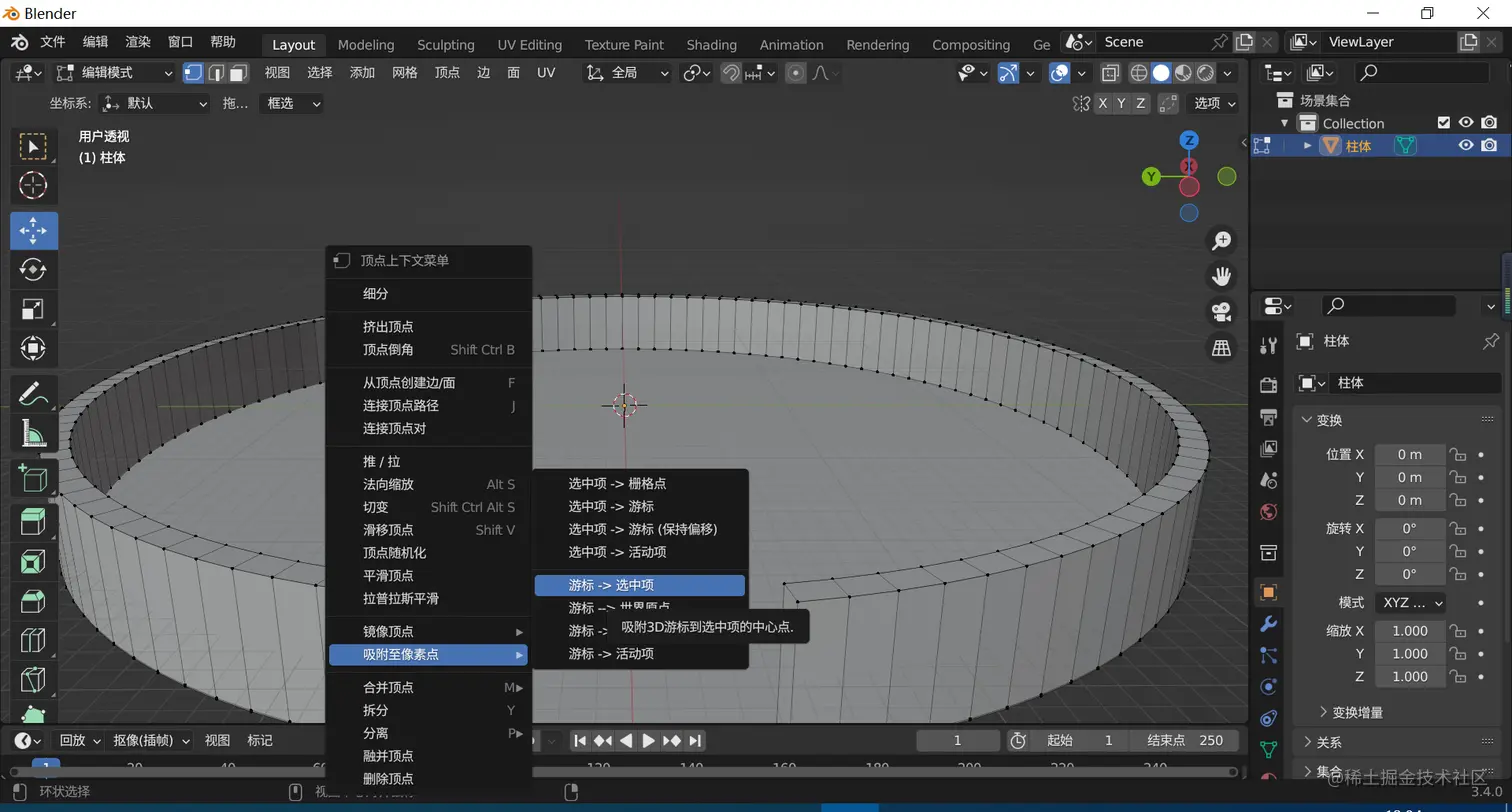Viewport: 1512px width, 812px height.
Task: Switch to solid viewport shading
Action: click(1161, 73)
